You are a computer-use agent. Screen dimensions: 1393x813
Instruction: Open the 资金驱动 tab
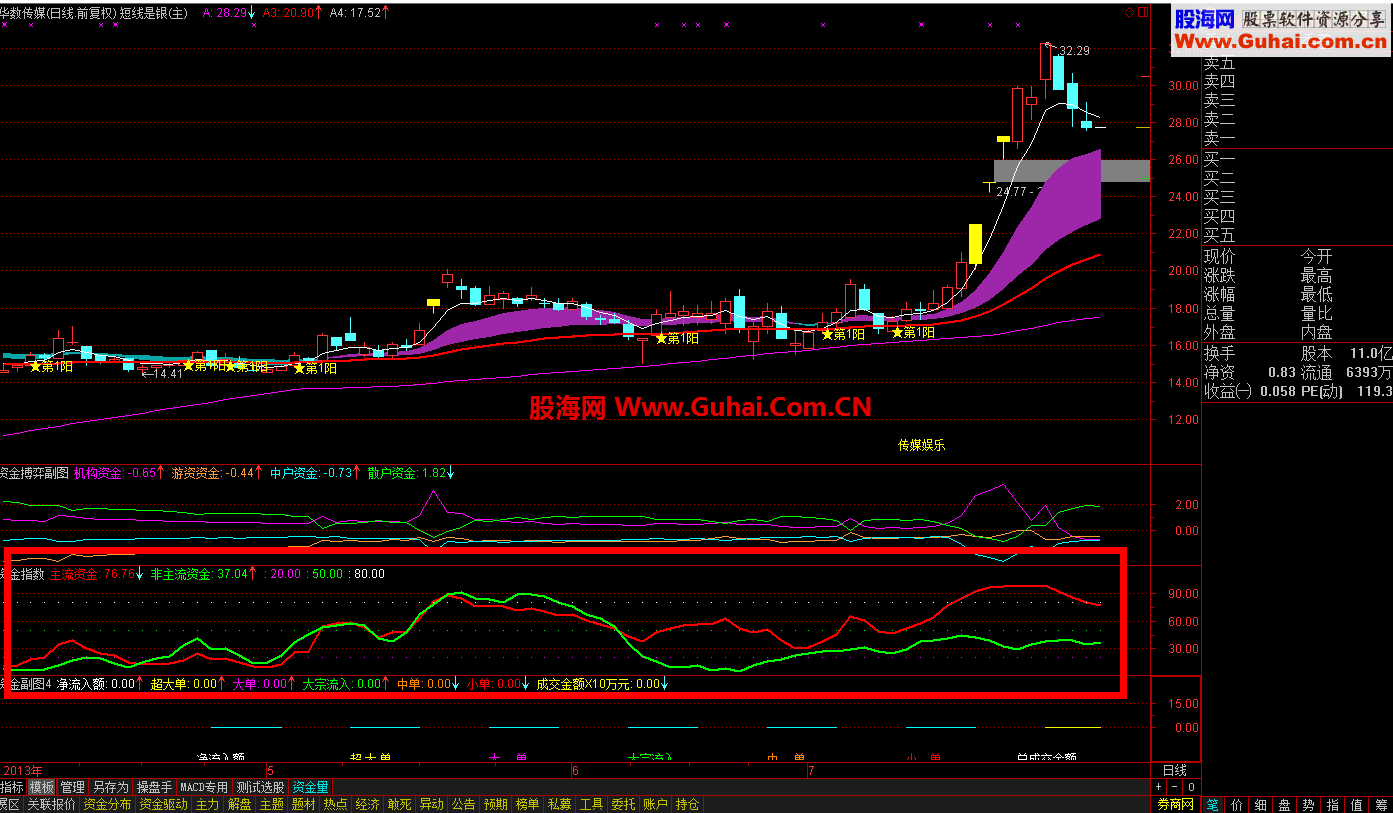click(163, 804)
